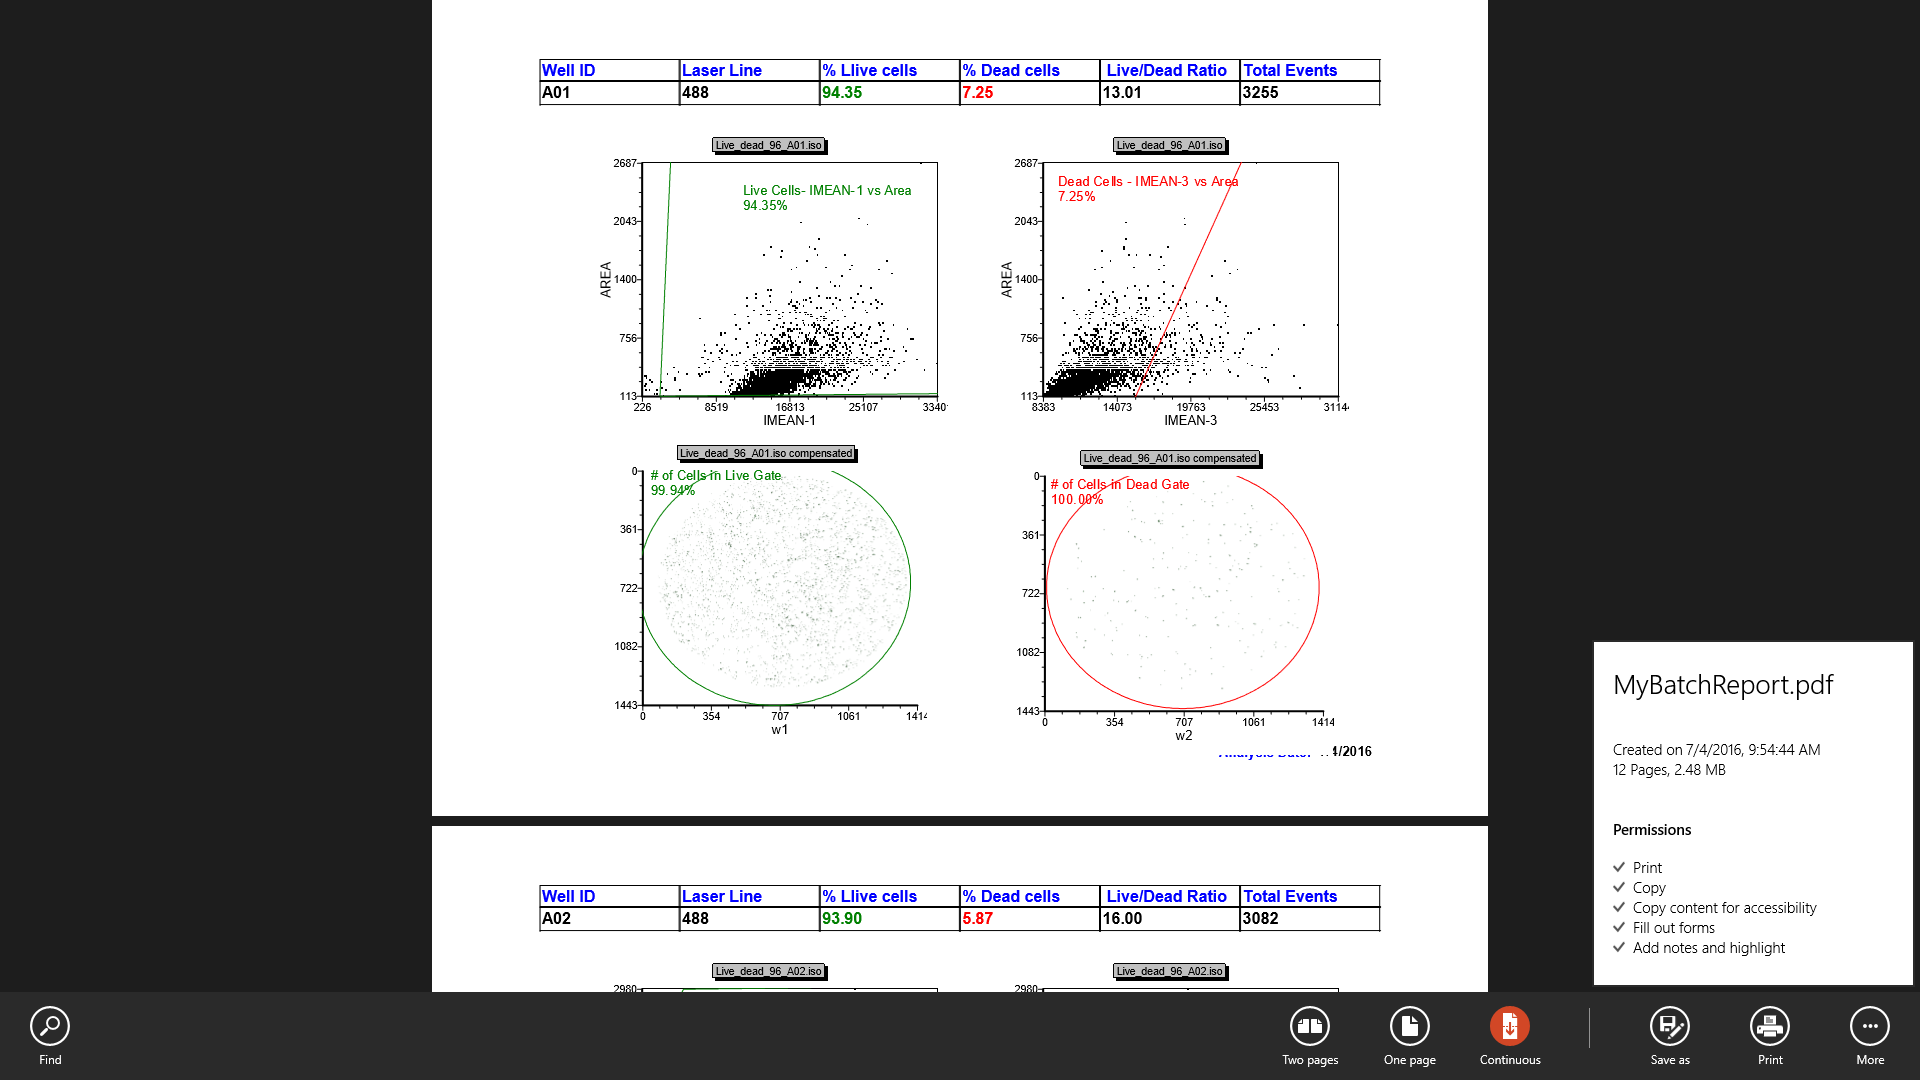Click the Print permission checkmark
Image resolution: width=1920 pixels, height=1080 pixels.
click(x=1619, y=867)
